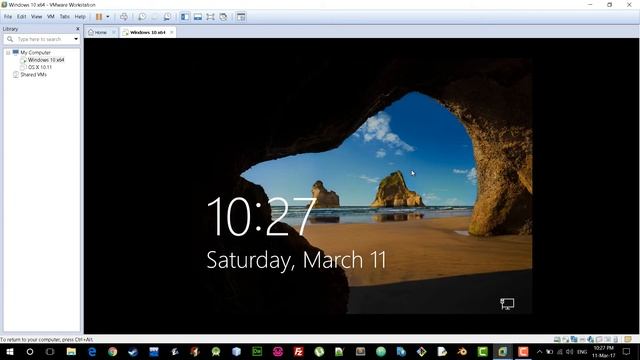Open the File menu
640x360 pixels.
click(8, 17)
